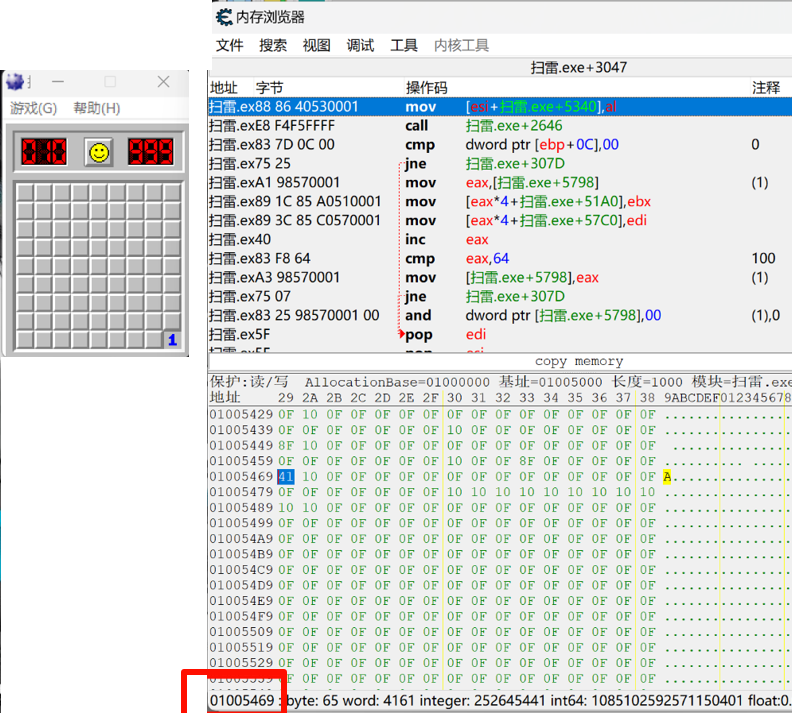Click the hex row address 01005439
The image size is (792, 713).
point(241,430)
